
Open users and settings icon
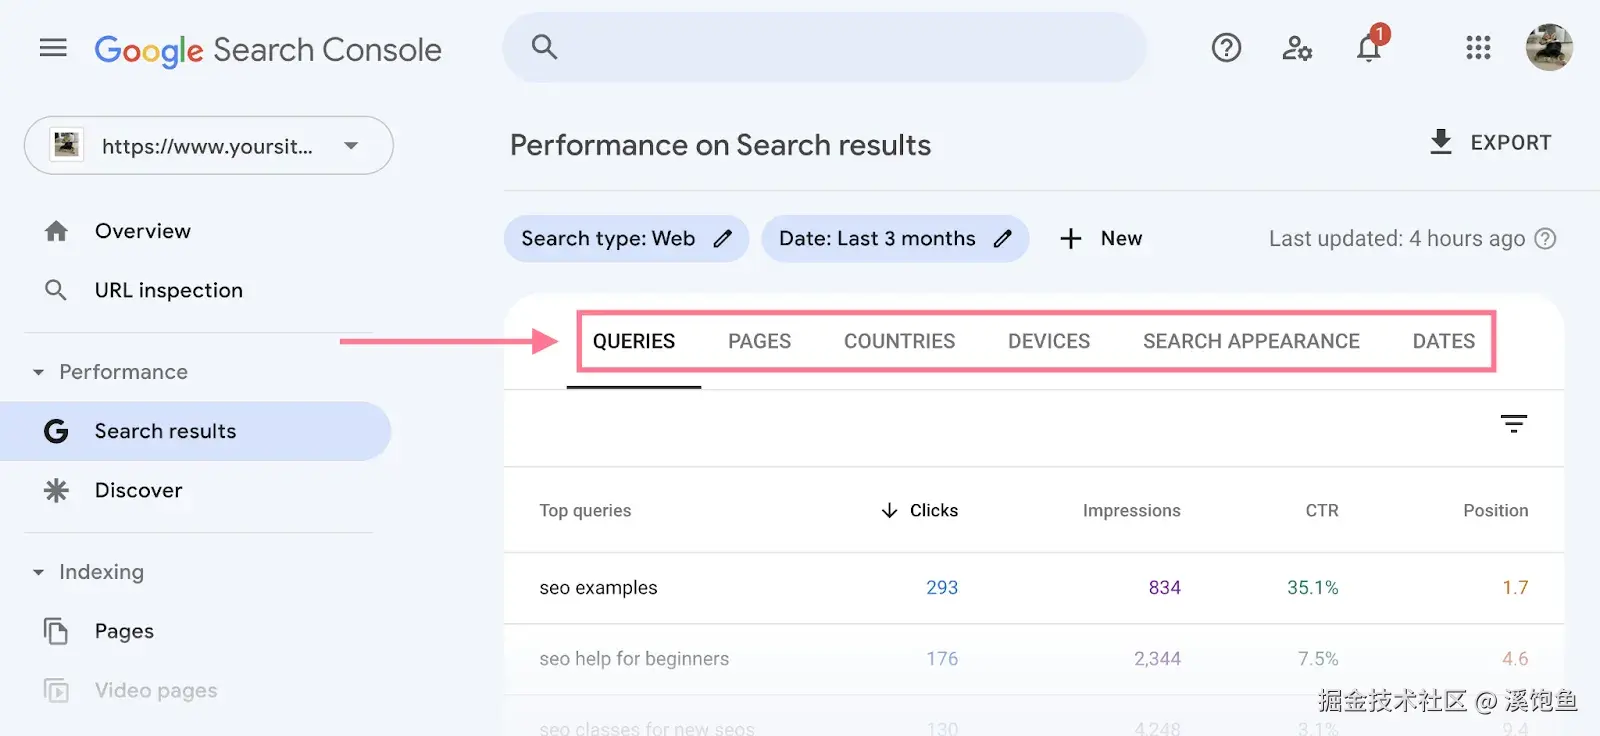point(1297,48)
